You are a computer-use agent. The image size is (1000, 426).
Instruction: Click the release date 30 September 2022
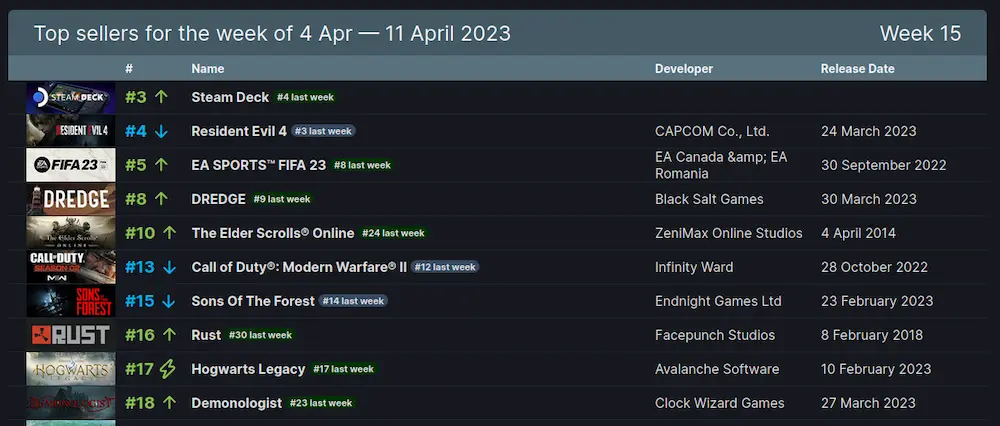pyautogui.click(x=883, y=165)
